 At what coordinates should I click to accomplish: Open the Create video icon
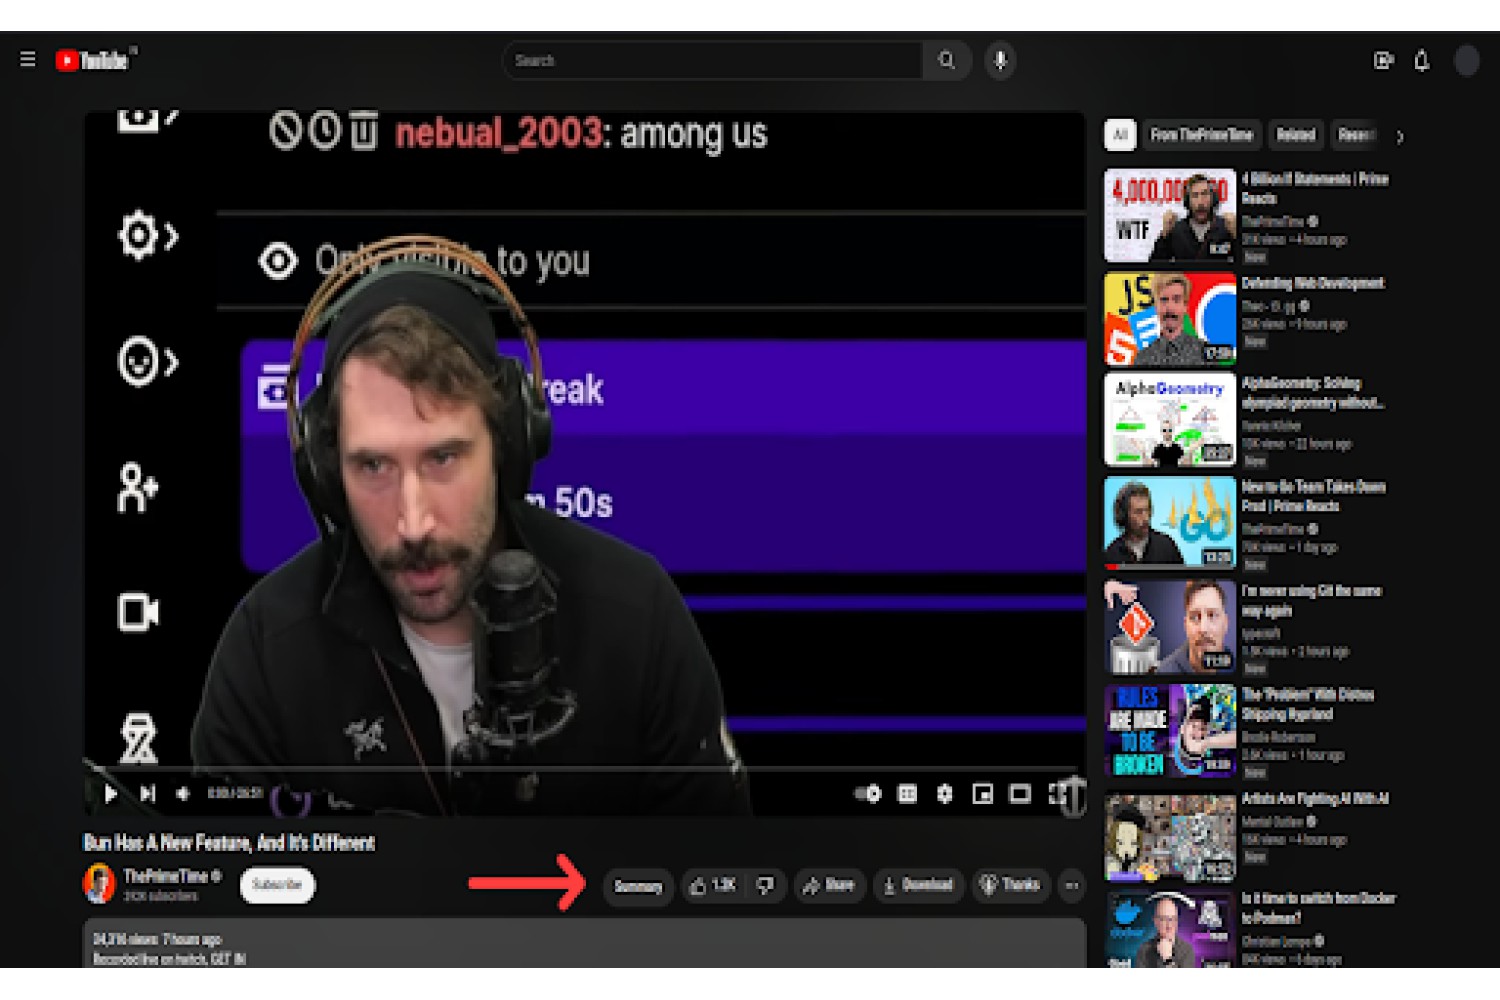pyautogui.click(x=1384, y=61)
